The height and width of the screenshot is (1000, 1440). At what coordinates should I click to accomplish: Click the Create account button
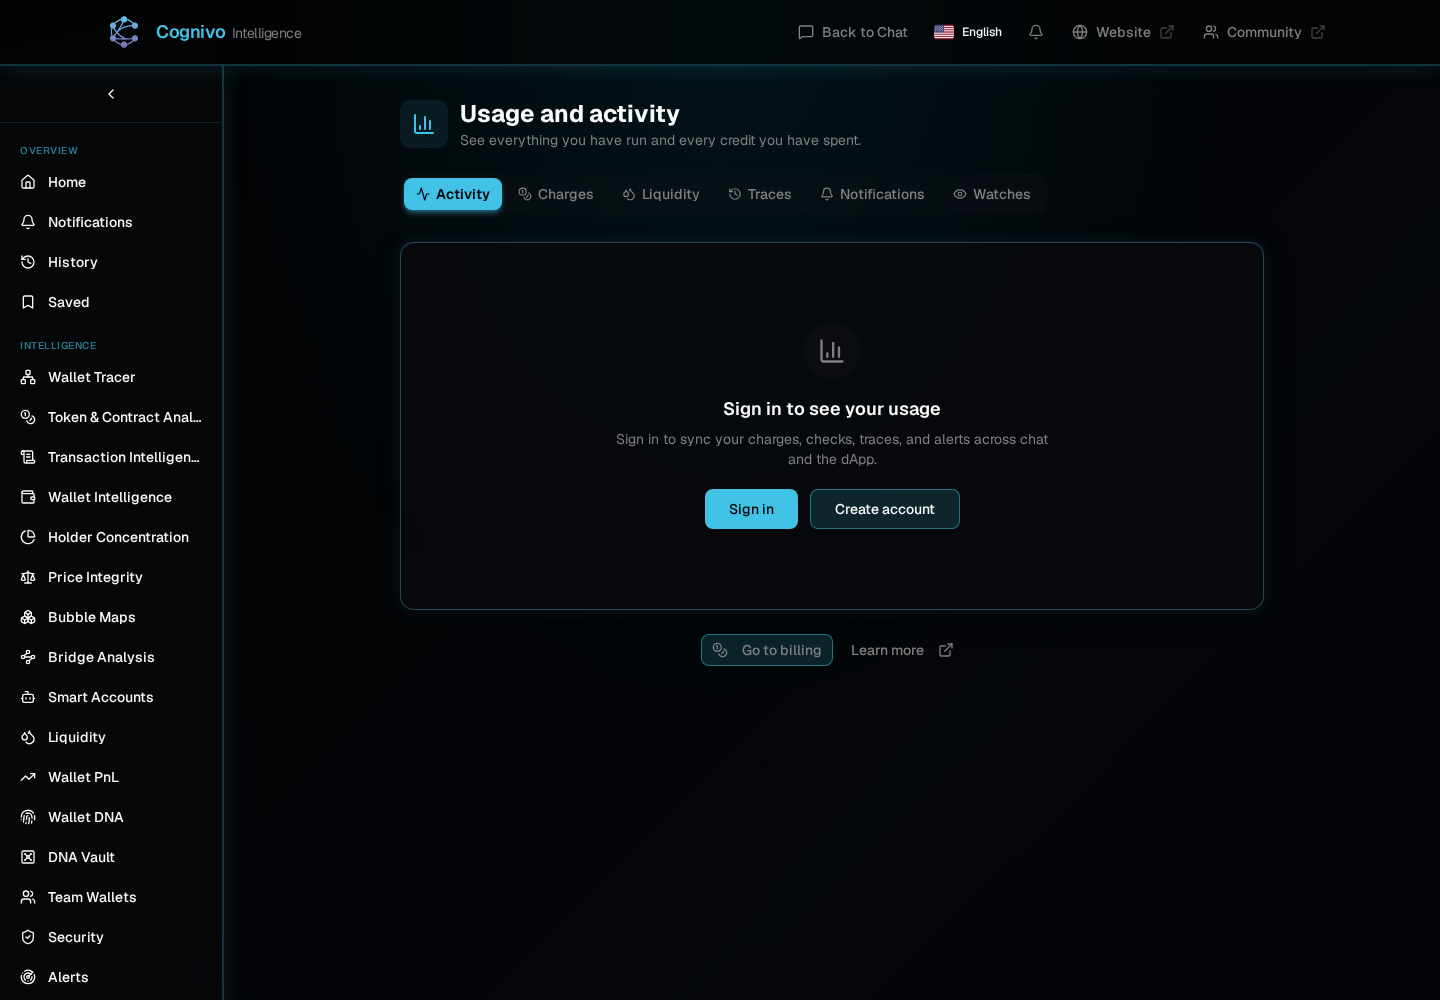pyautogui.click(x=885, y=509)
